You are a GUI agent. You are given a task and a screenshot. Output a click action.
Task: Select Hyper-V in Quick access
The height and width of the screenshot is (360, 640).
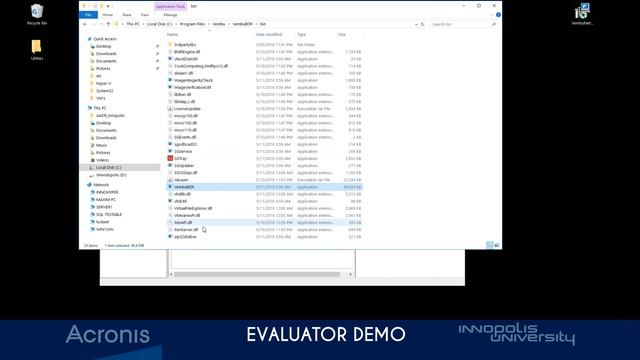[x=103, y=83]
